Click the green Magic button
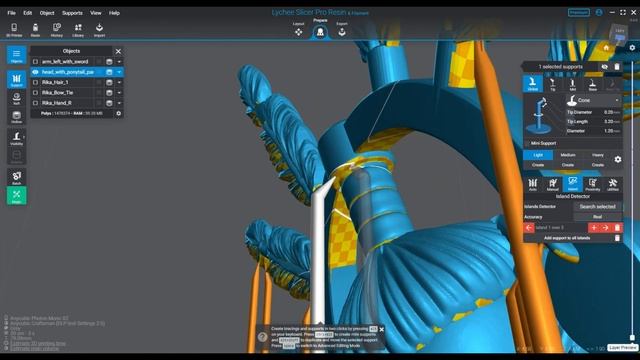640x360 pixels. 17,196
